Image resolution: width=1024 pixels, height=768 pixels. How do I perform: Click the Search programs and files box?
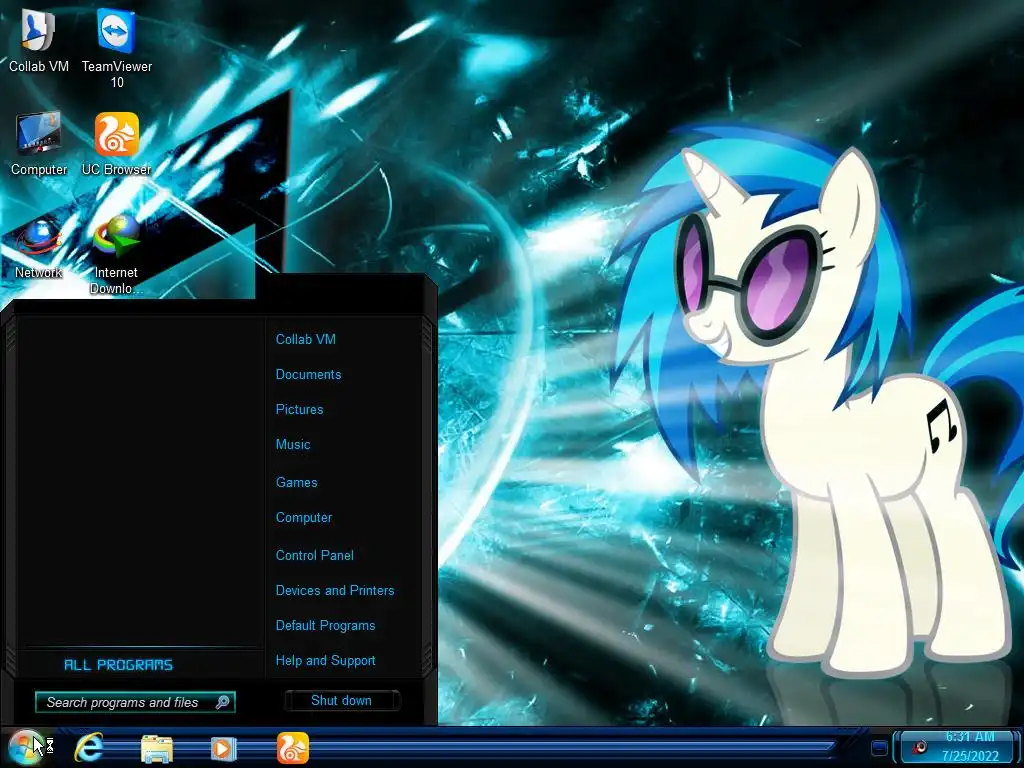[135, 702]
